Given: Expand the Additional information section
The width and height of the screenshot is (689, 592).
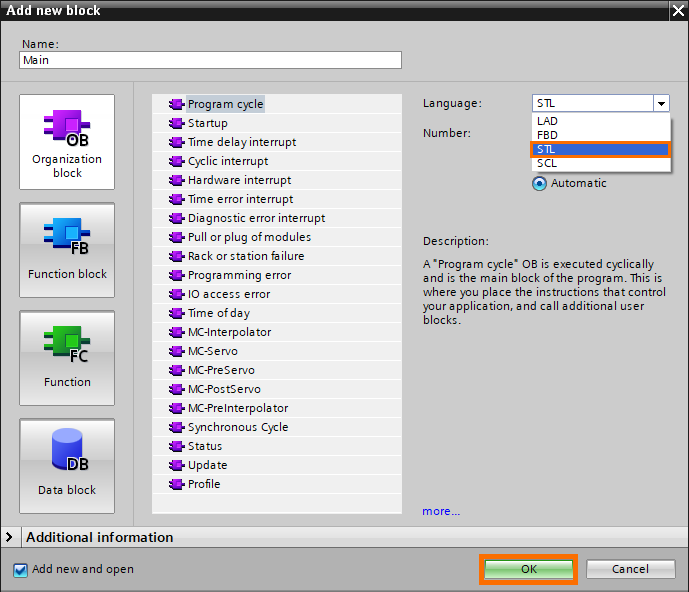Looking at the screenshot, I should (x=9, y=537).
